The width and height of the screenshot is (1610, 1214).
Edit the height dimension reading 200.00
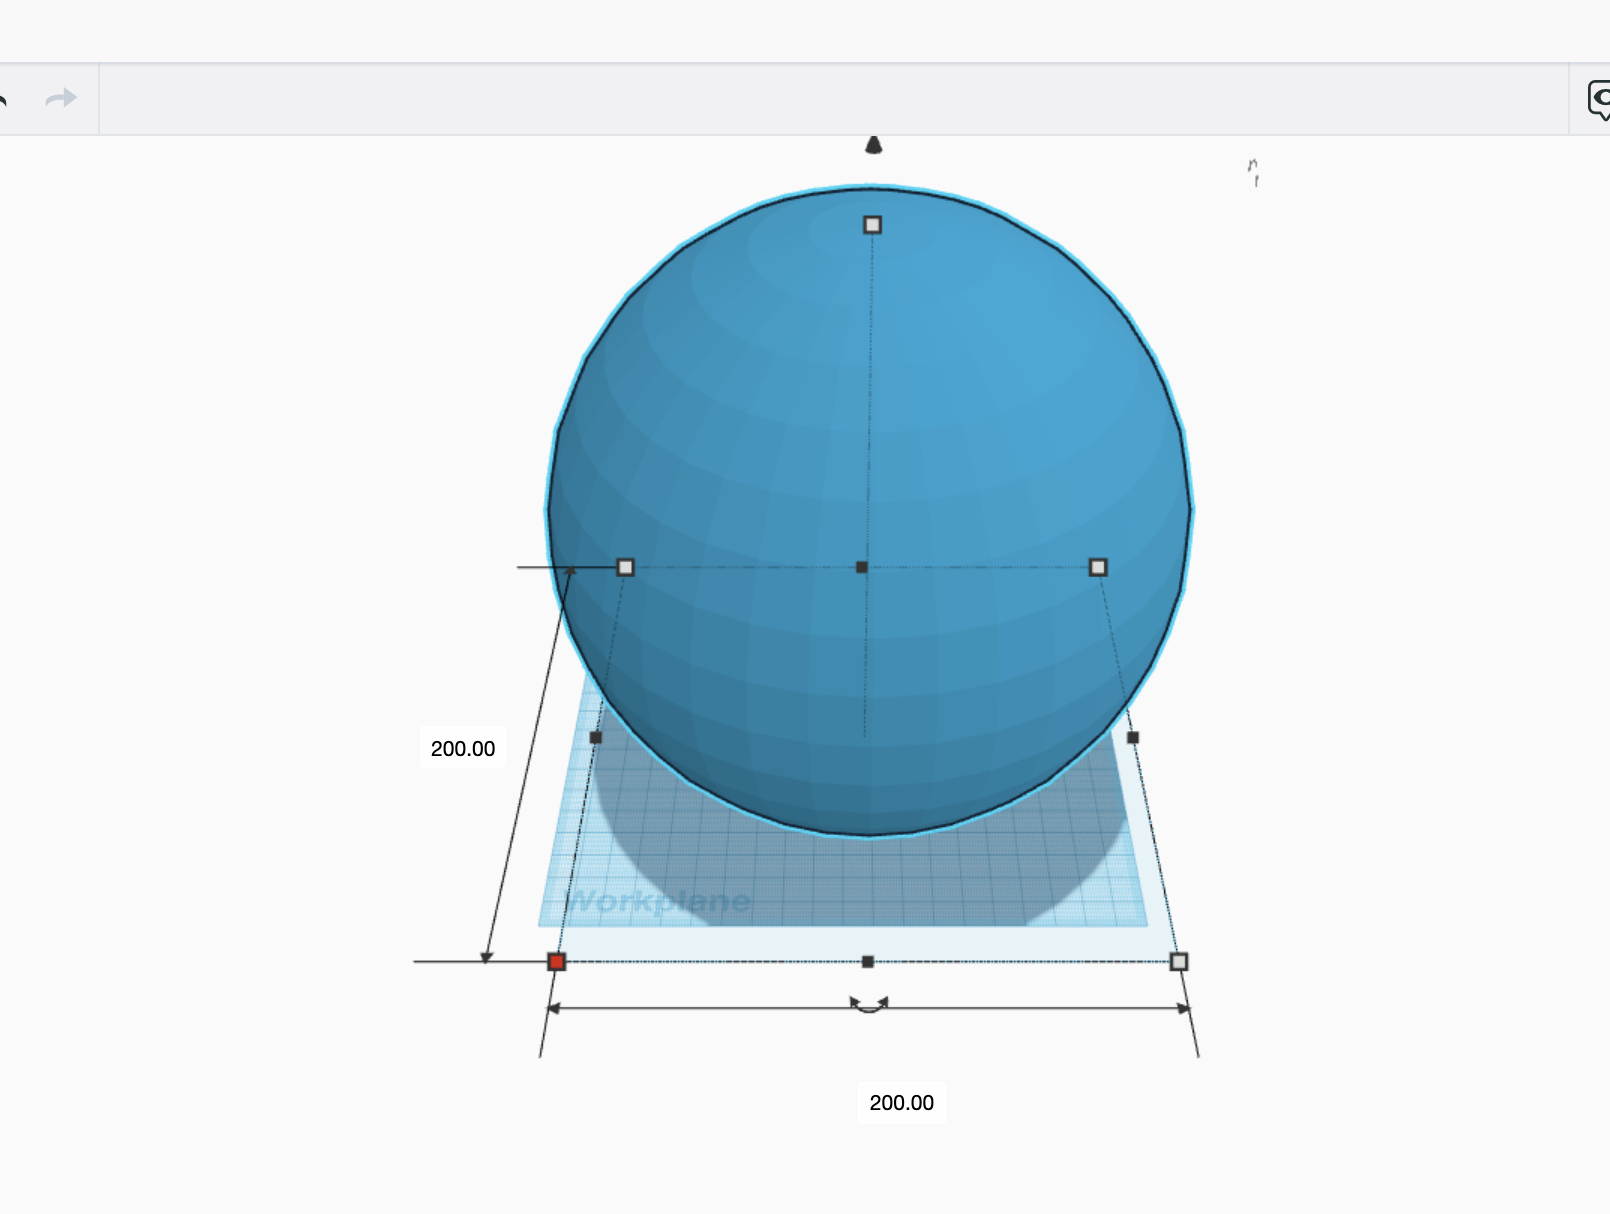pyautogui.click(x=464, y=746)
